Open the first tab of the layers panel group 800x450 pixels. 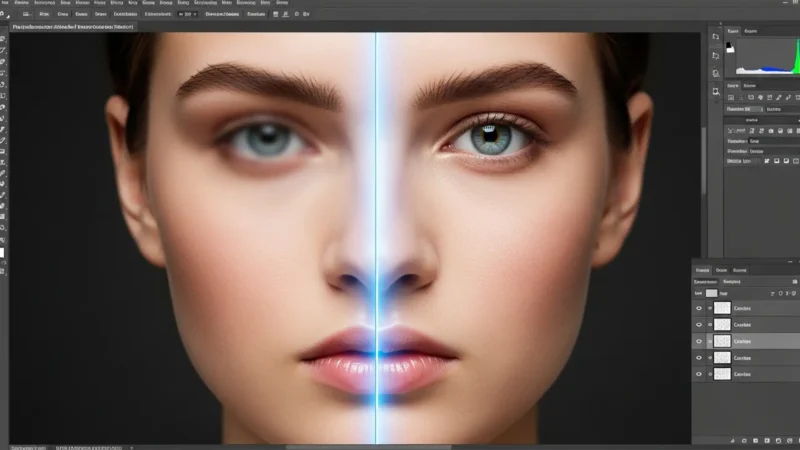(x=703, y=270)
